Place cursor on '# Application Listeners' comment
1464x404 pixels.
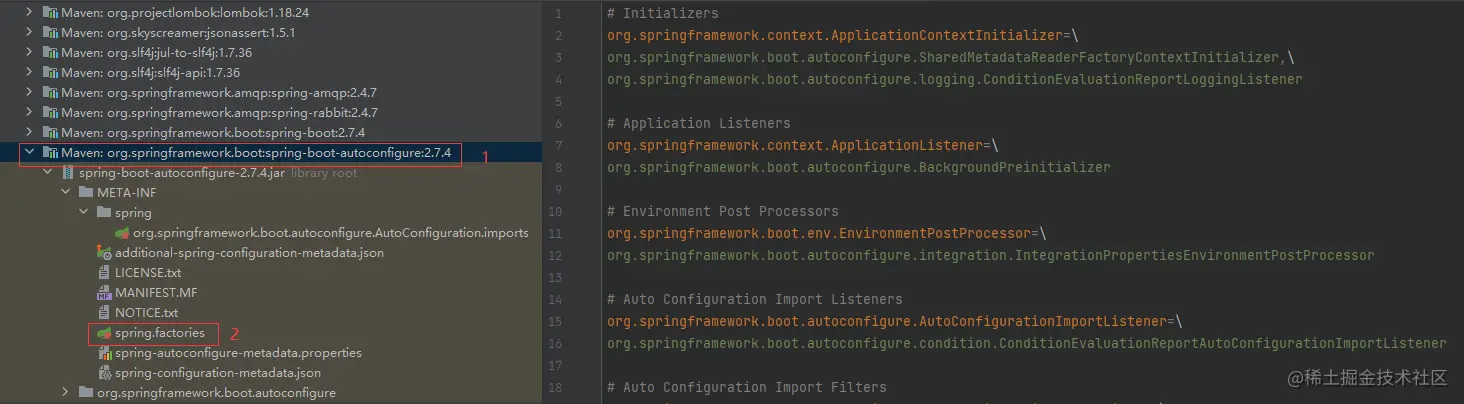pyautogui.click(x=698, y=123)
